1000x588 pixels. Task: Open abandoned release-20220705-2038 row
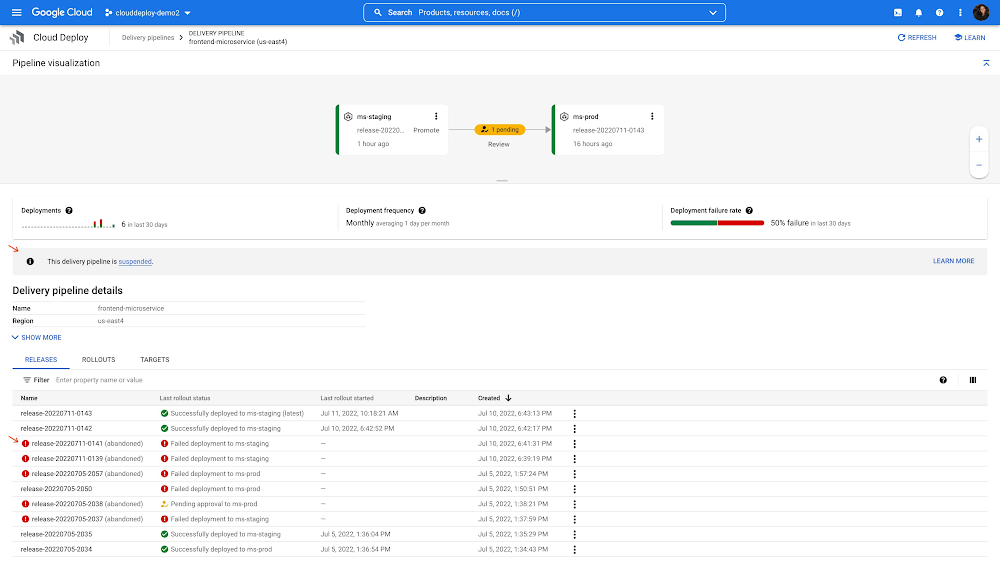click(x=87, y=504)
